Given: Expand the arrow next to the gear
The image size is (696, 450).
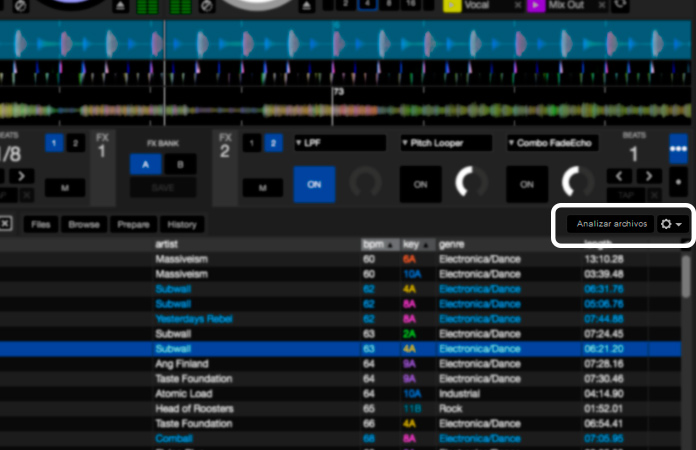Looking at the screenshot, I should tap(679, 225).
